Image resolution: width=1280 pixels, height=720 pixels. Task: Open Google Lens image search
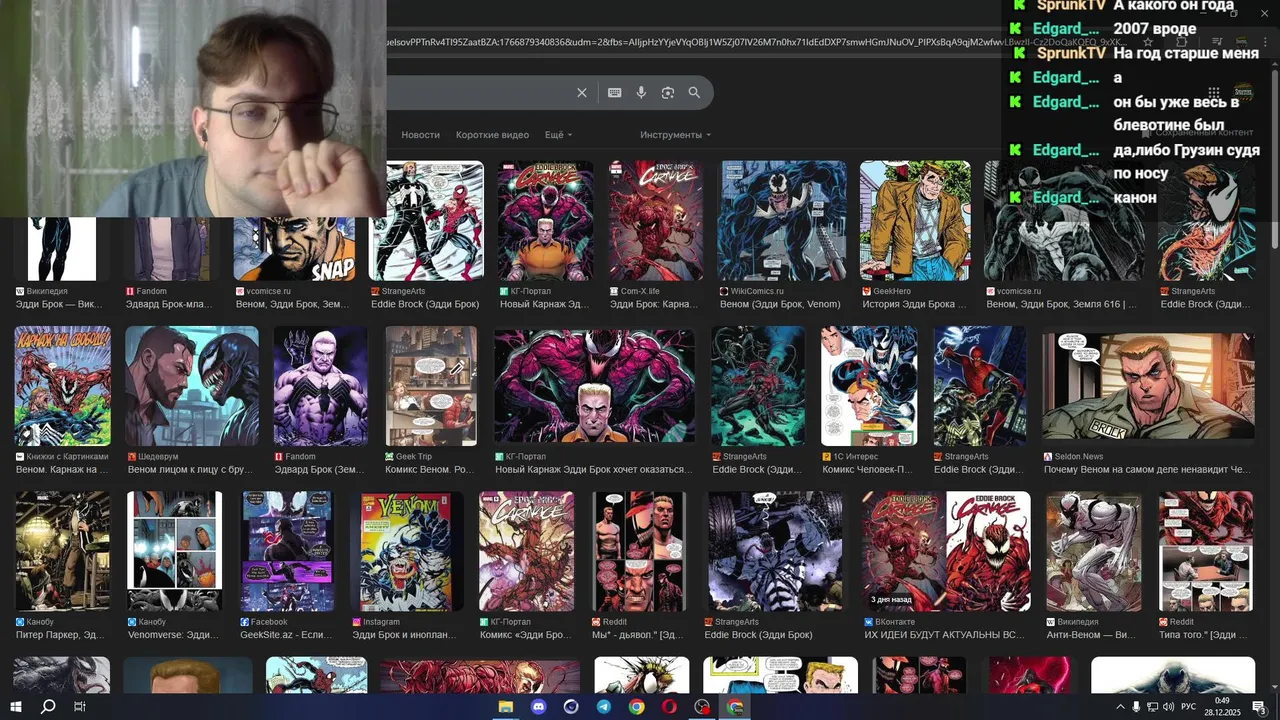(668, 93)
